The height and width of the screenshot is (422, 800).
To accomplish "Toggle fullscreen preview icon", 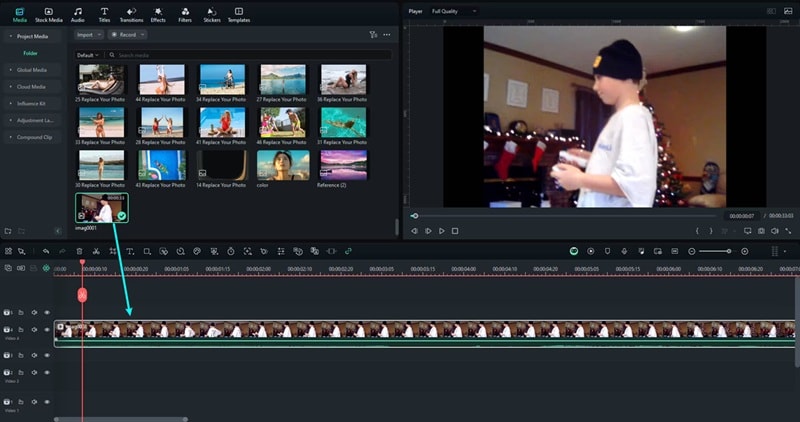I will click(x=788, y=231).
